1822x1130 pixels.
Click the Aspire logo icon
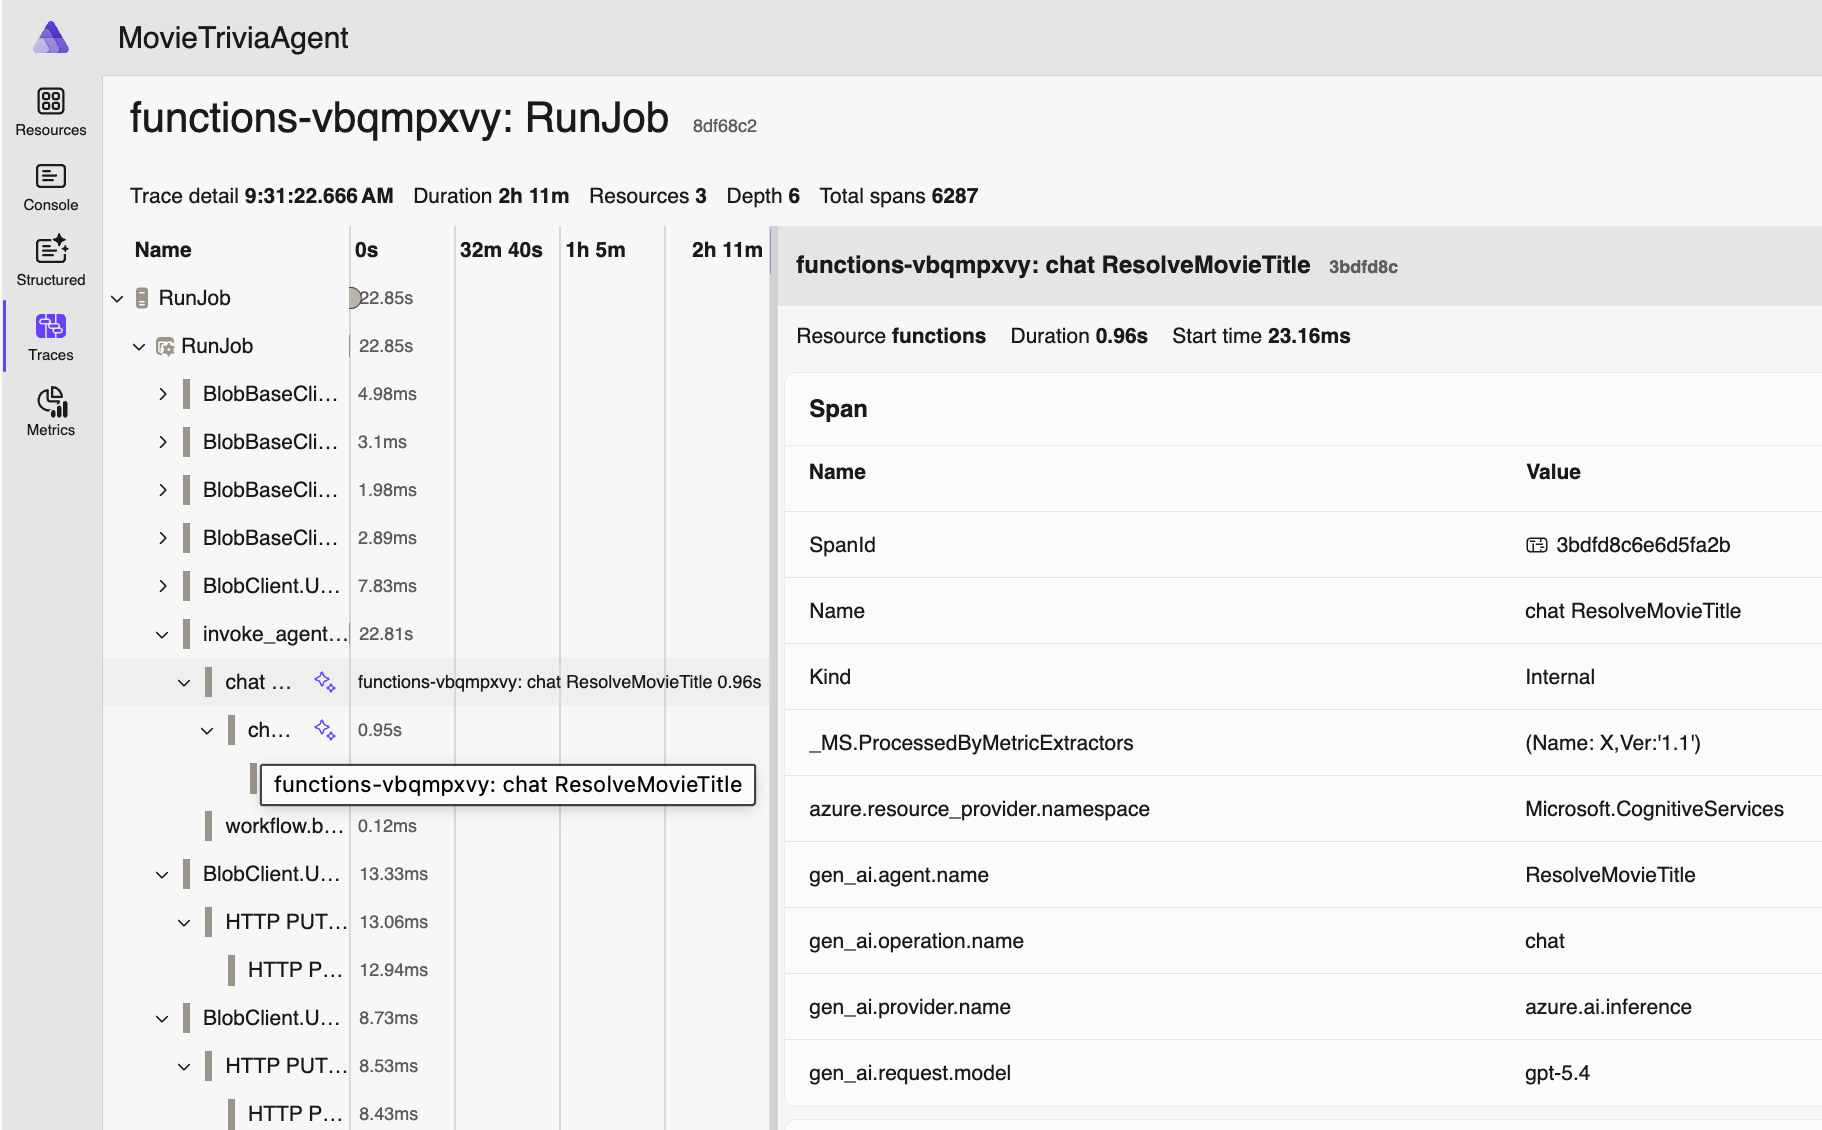click(x=51, y=38)
